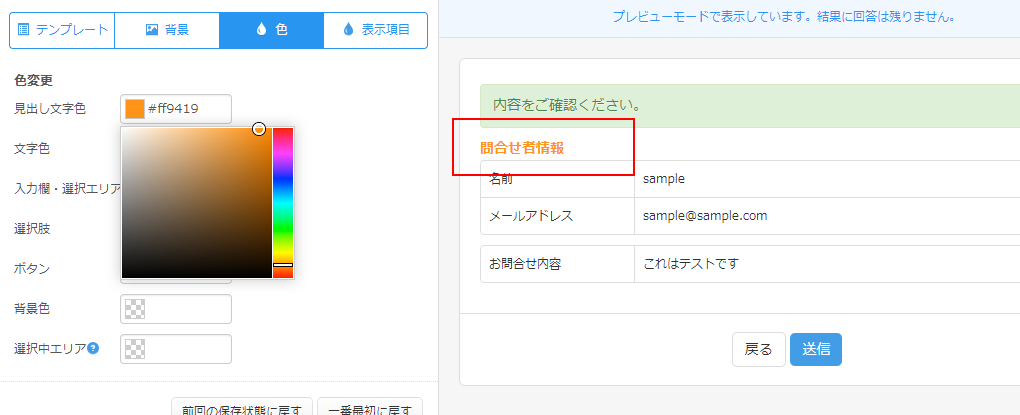The height and width of the screenshot is (415, 1020).
Task: Click the #ff9419 hex color input field
Action: click(186, 109)
